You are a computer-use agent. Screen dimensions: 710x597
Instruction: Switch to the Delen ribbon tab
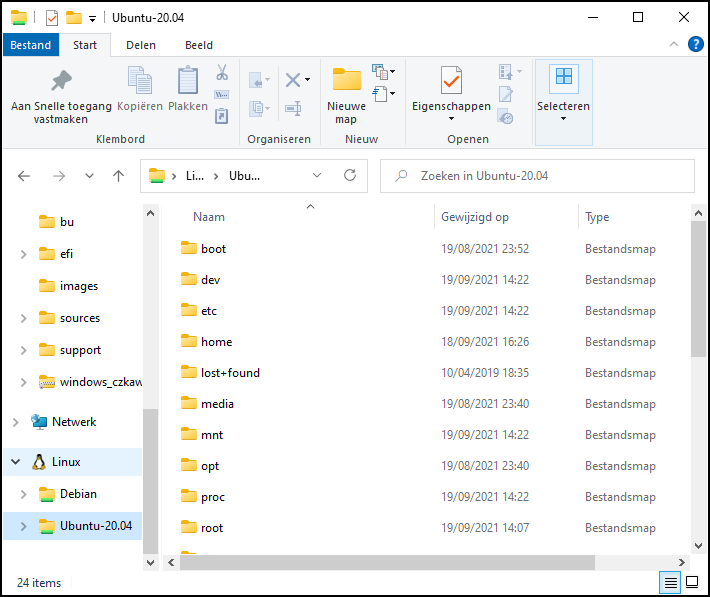point(141,45)
